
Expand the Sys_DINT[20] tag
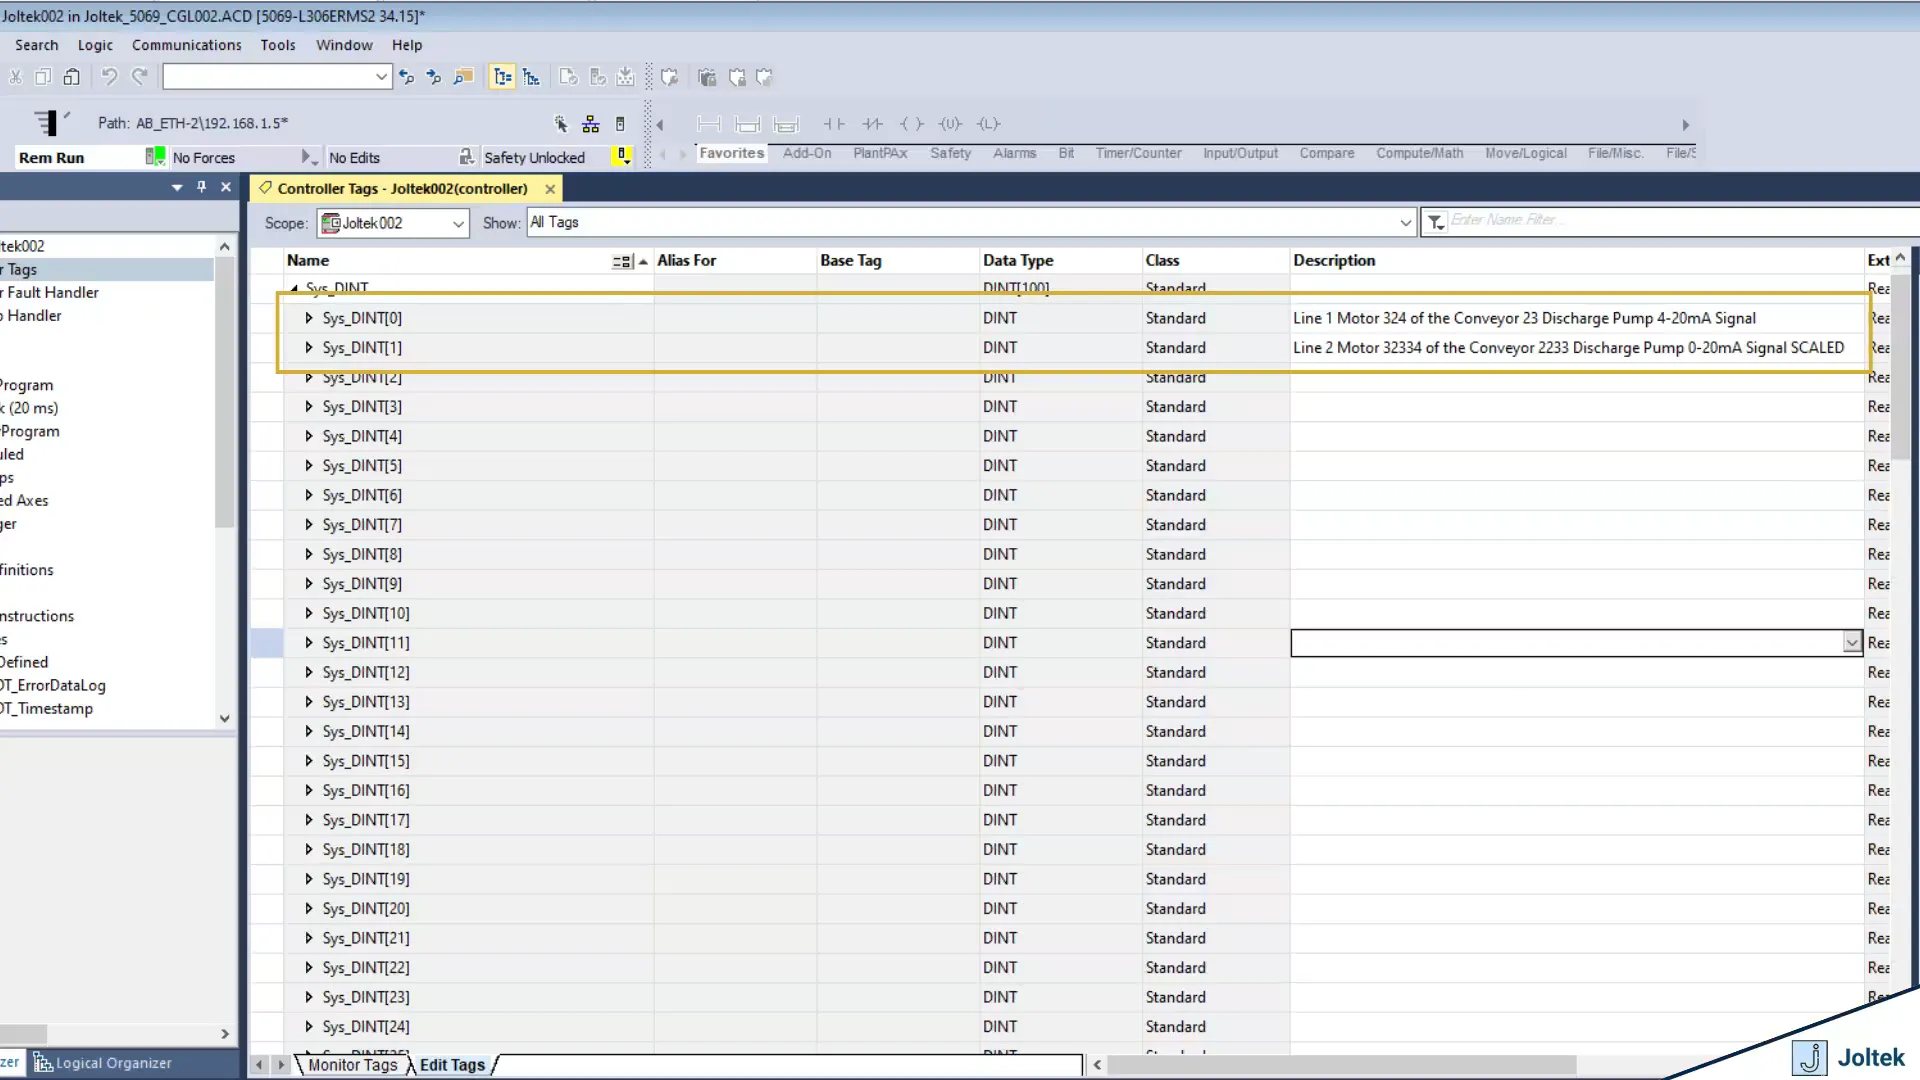[x=309, y=908]
